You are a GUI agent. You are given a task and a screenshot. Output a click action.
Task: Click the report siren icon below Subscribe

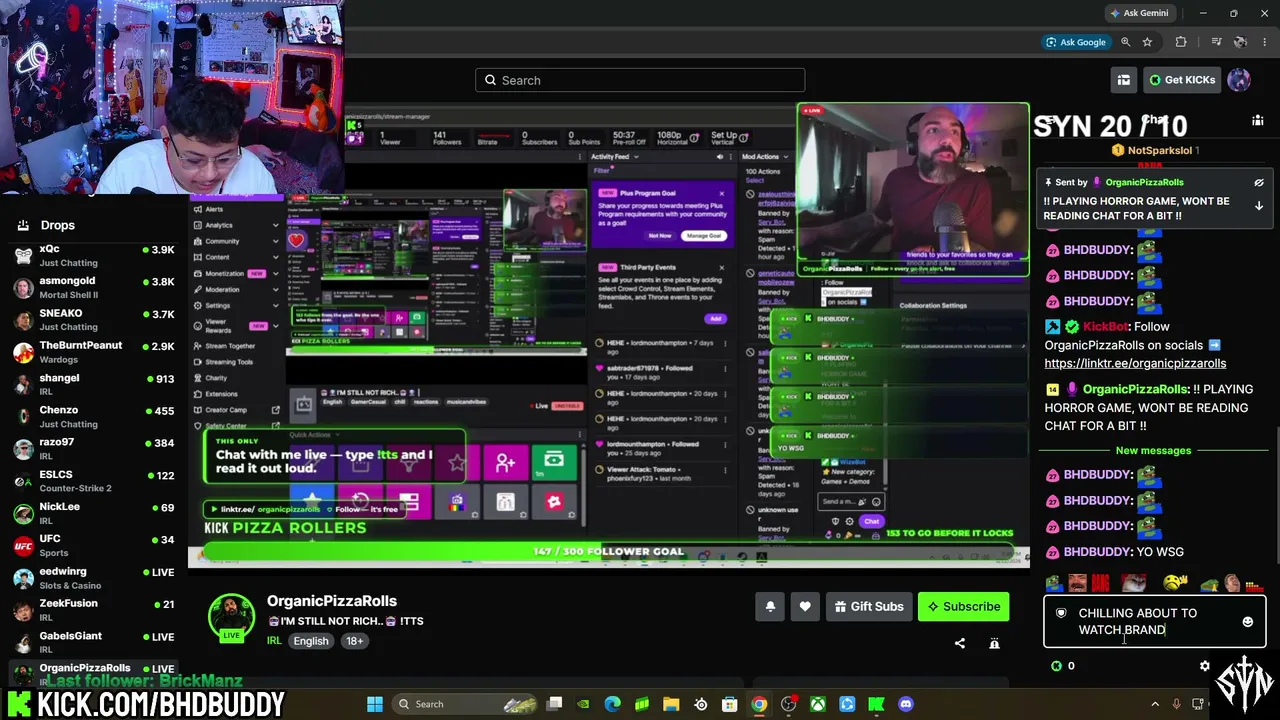pos(994,643)
